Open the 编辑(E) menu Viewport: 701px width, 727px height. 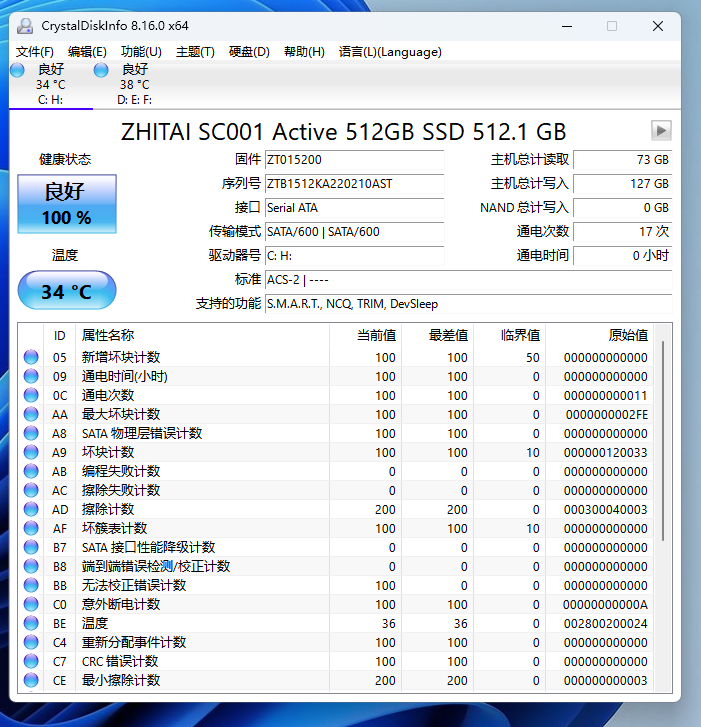(87, 51)
